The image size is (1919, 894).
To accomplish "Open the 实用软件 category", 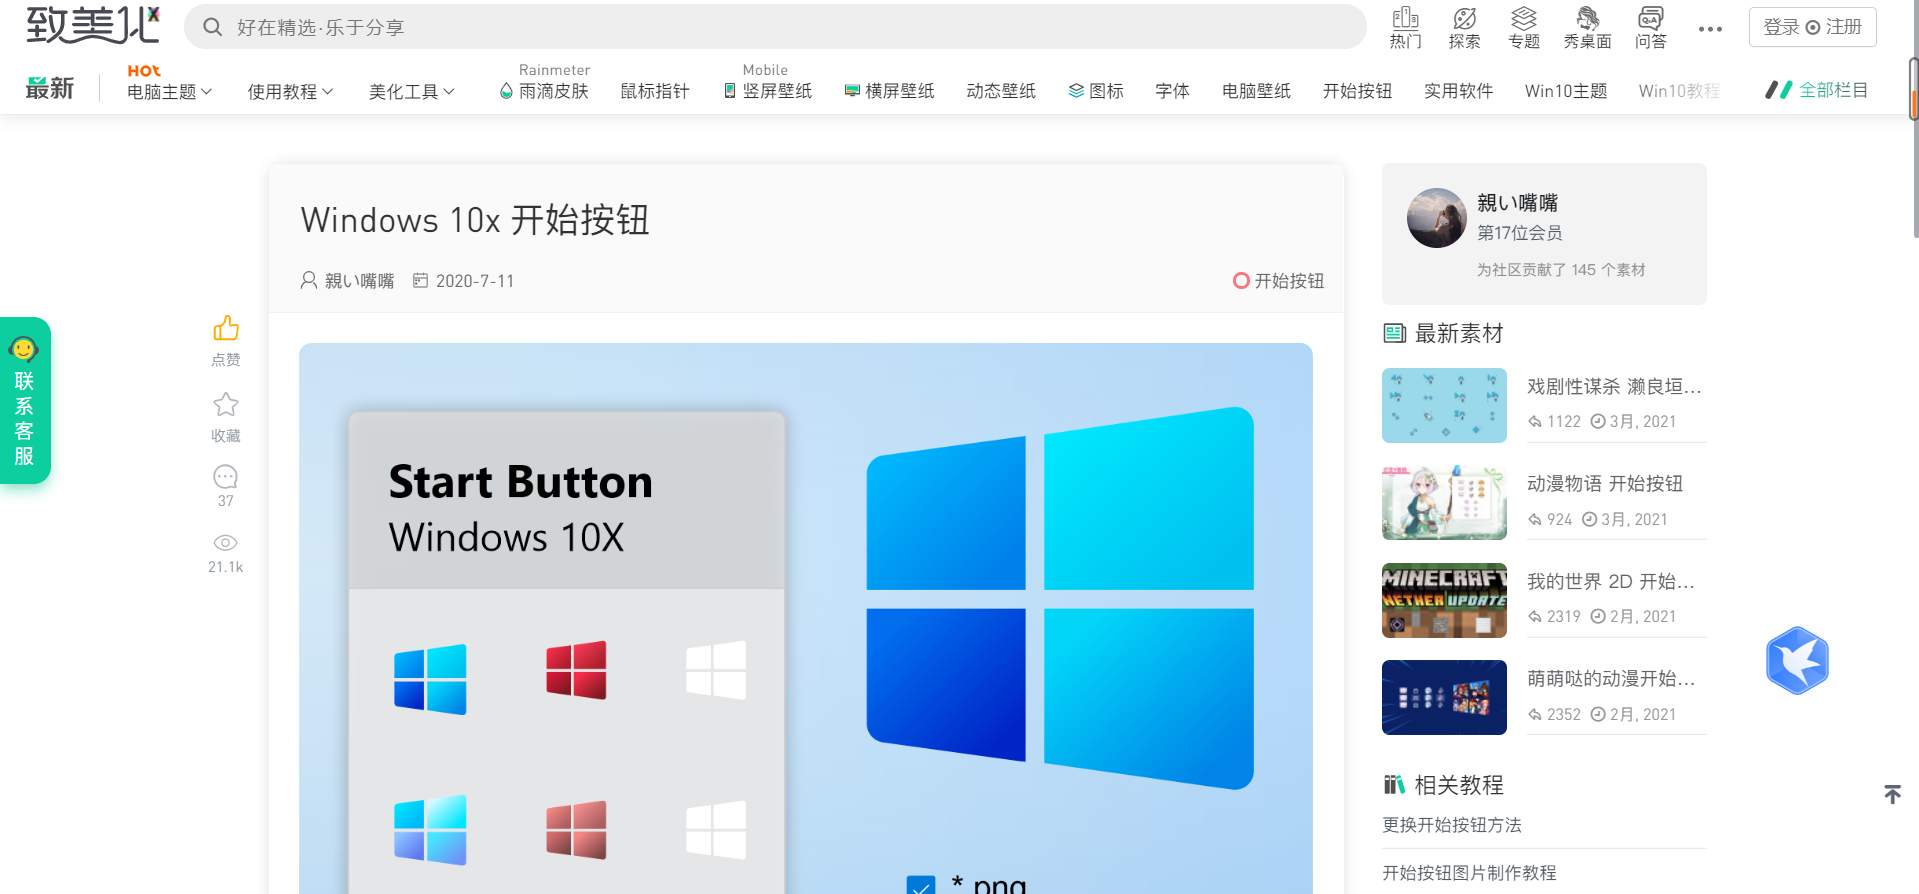I will 1458,91.
